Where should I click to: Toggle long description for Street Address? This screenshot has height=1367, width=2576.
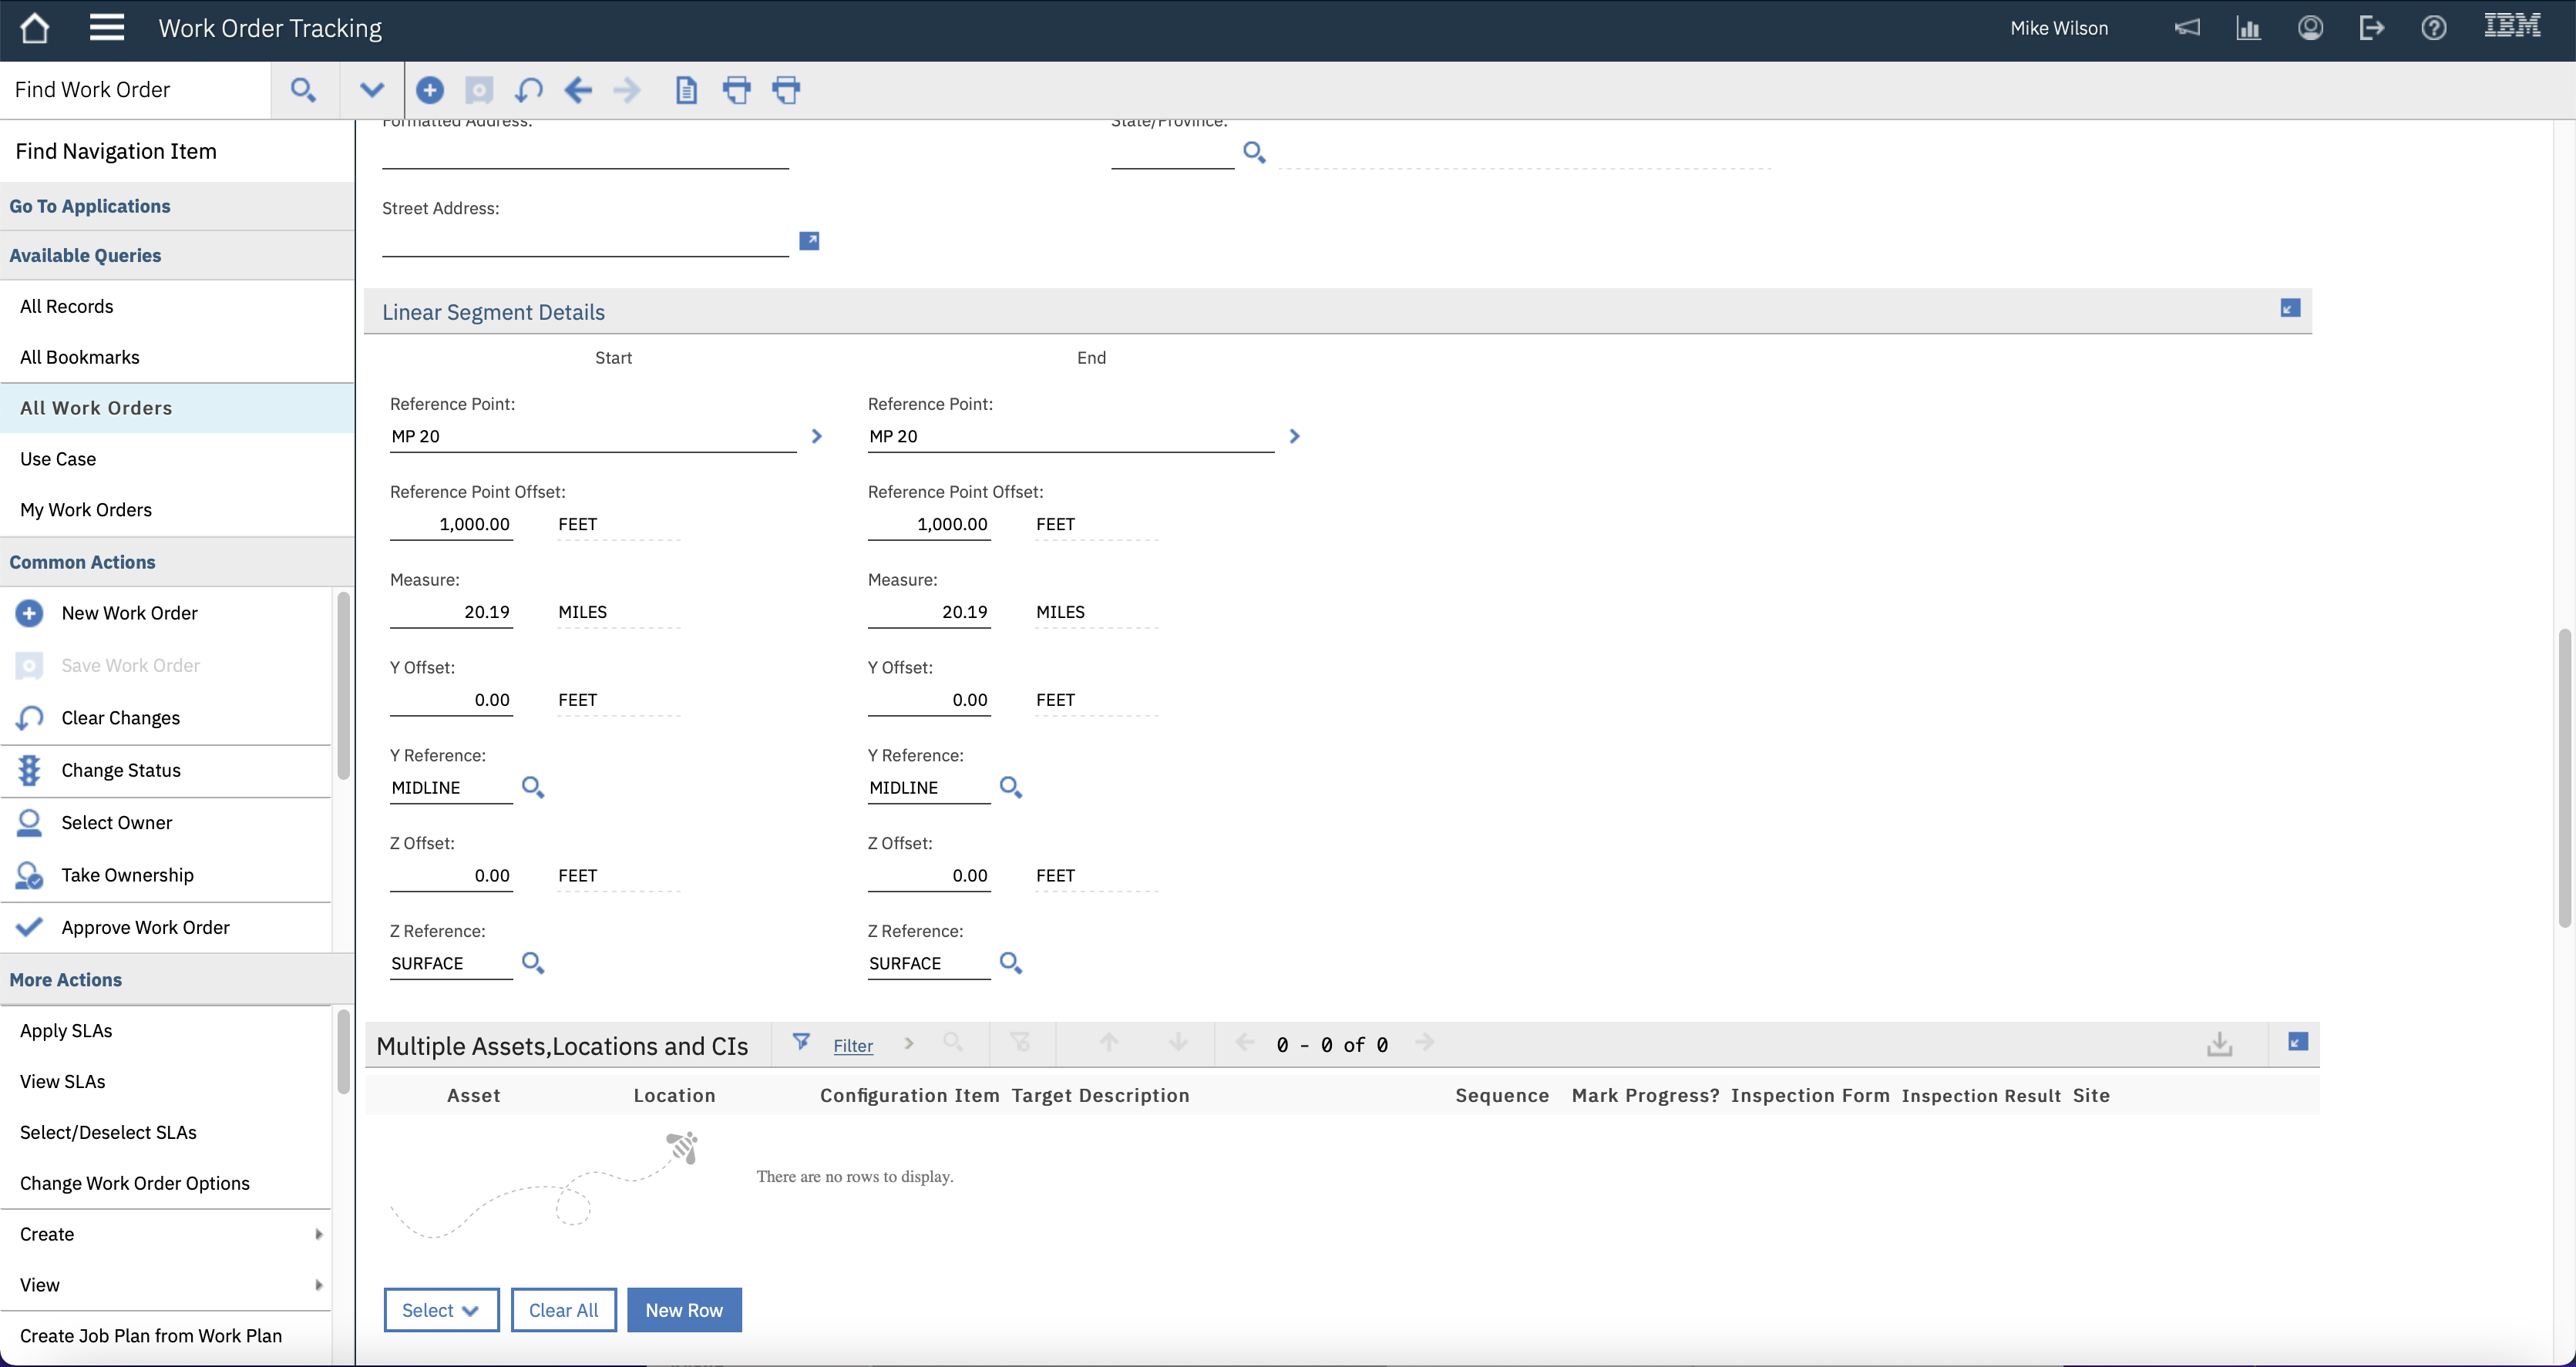(809, 241)
